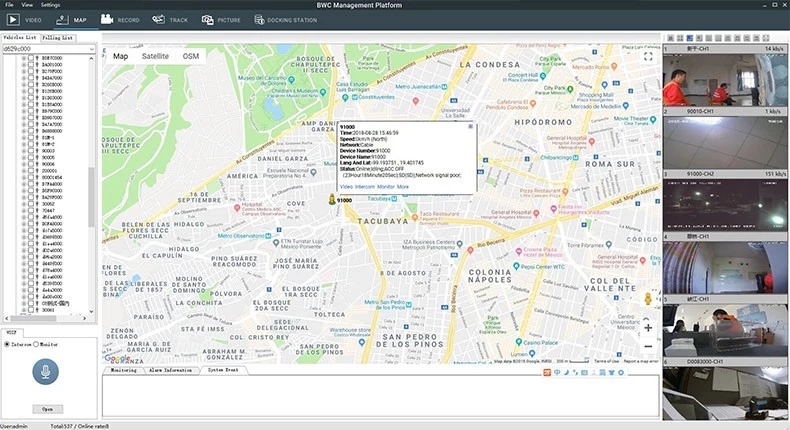The width and height of the screenshot is (790, 430).
Task: Select the single-view video layout icon
Action: click(670, 38)
